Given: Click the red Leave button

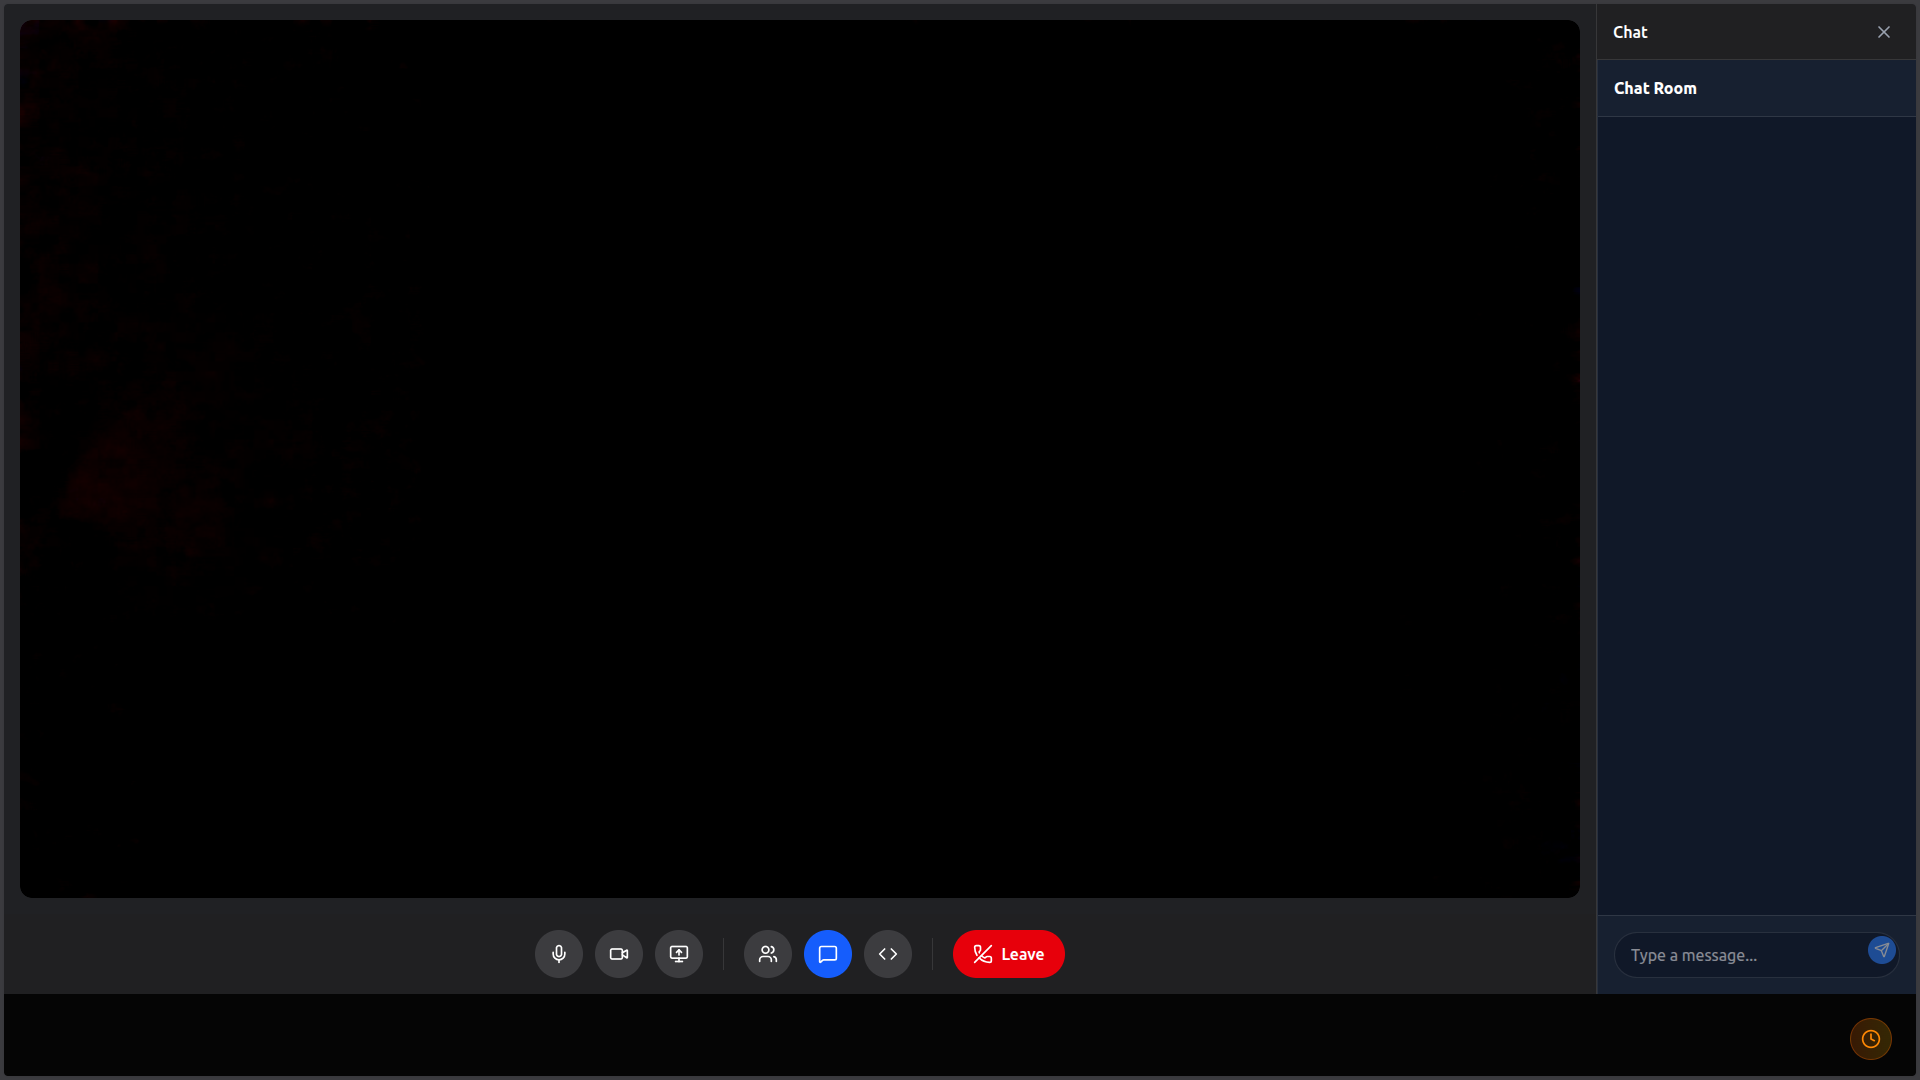Looking at the screenshot, I should (x=1008, y=954).
